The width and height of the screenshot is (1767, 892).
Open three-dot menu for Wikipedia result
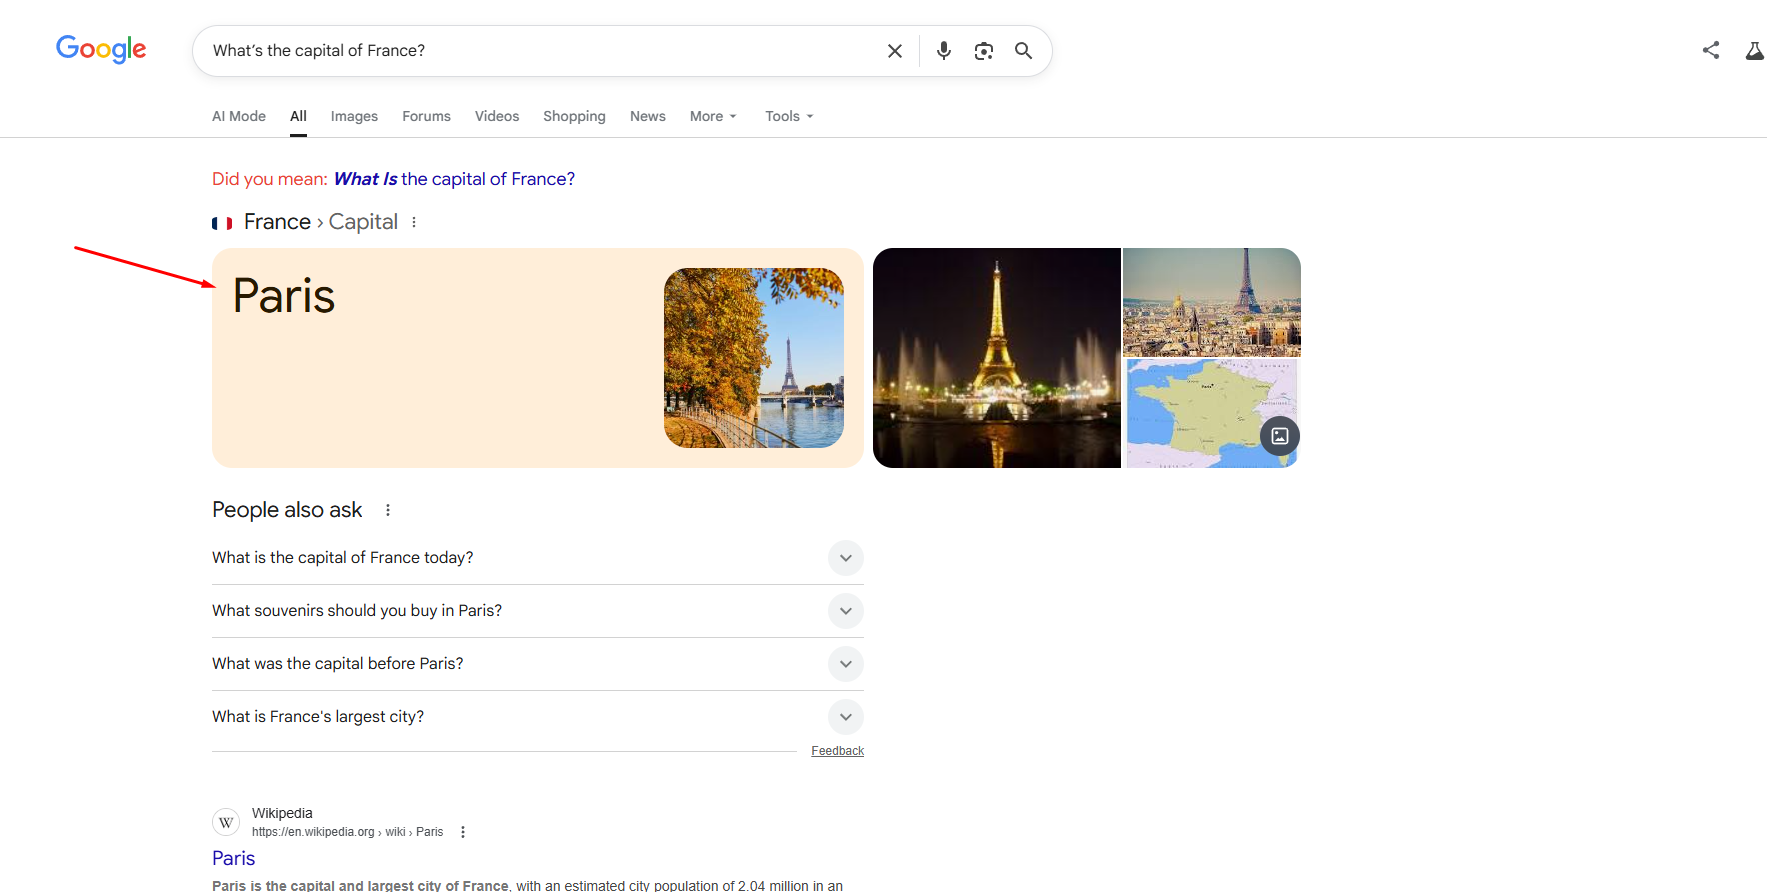click(463, 832)
